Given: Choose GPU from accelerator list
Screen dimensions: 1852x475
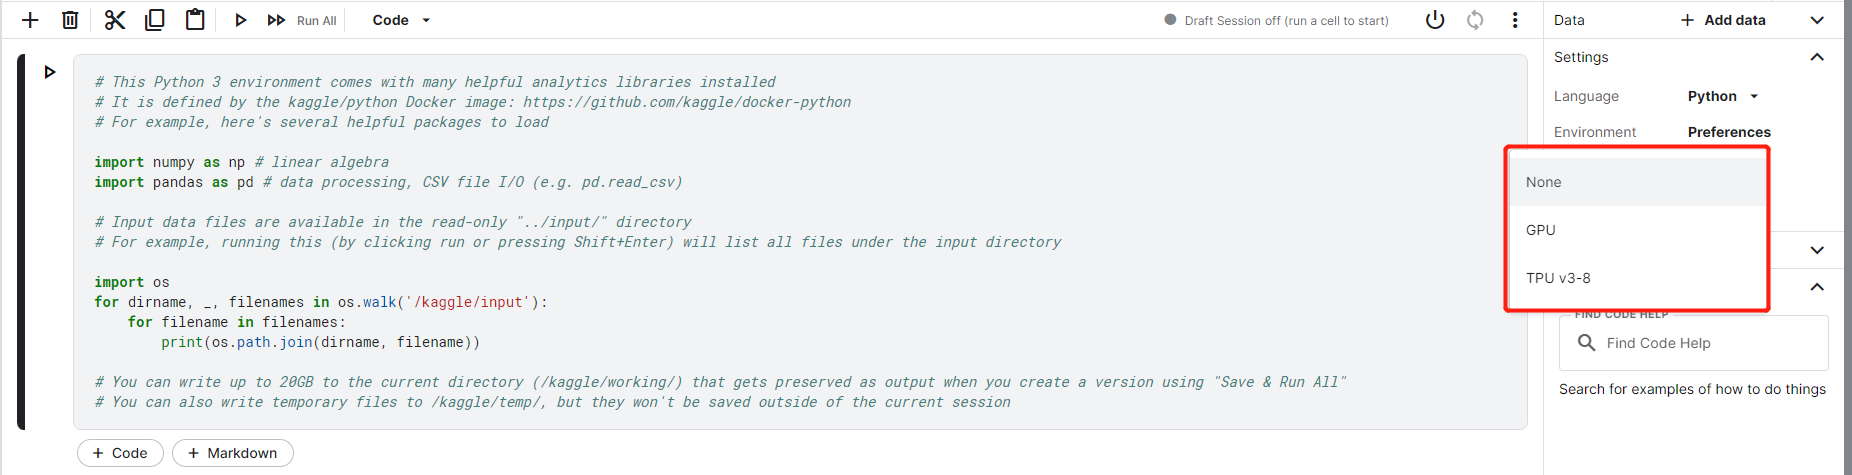Looking at the screenshot, I should click(x=1636, y=230).
